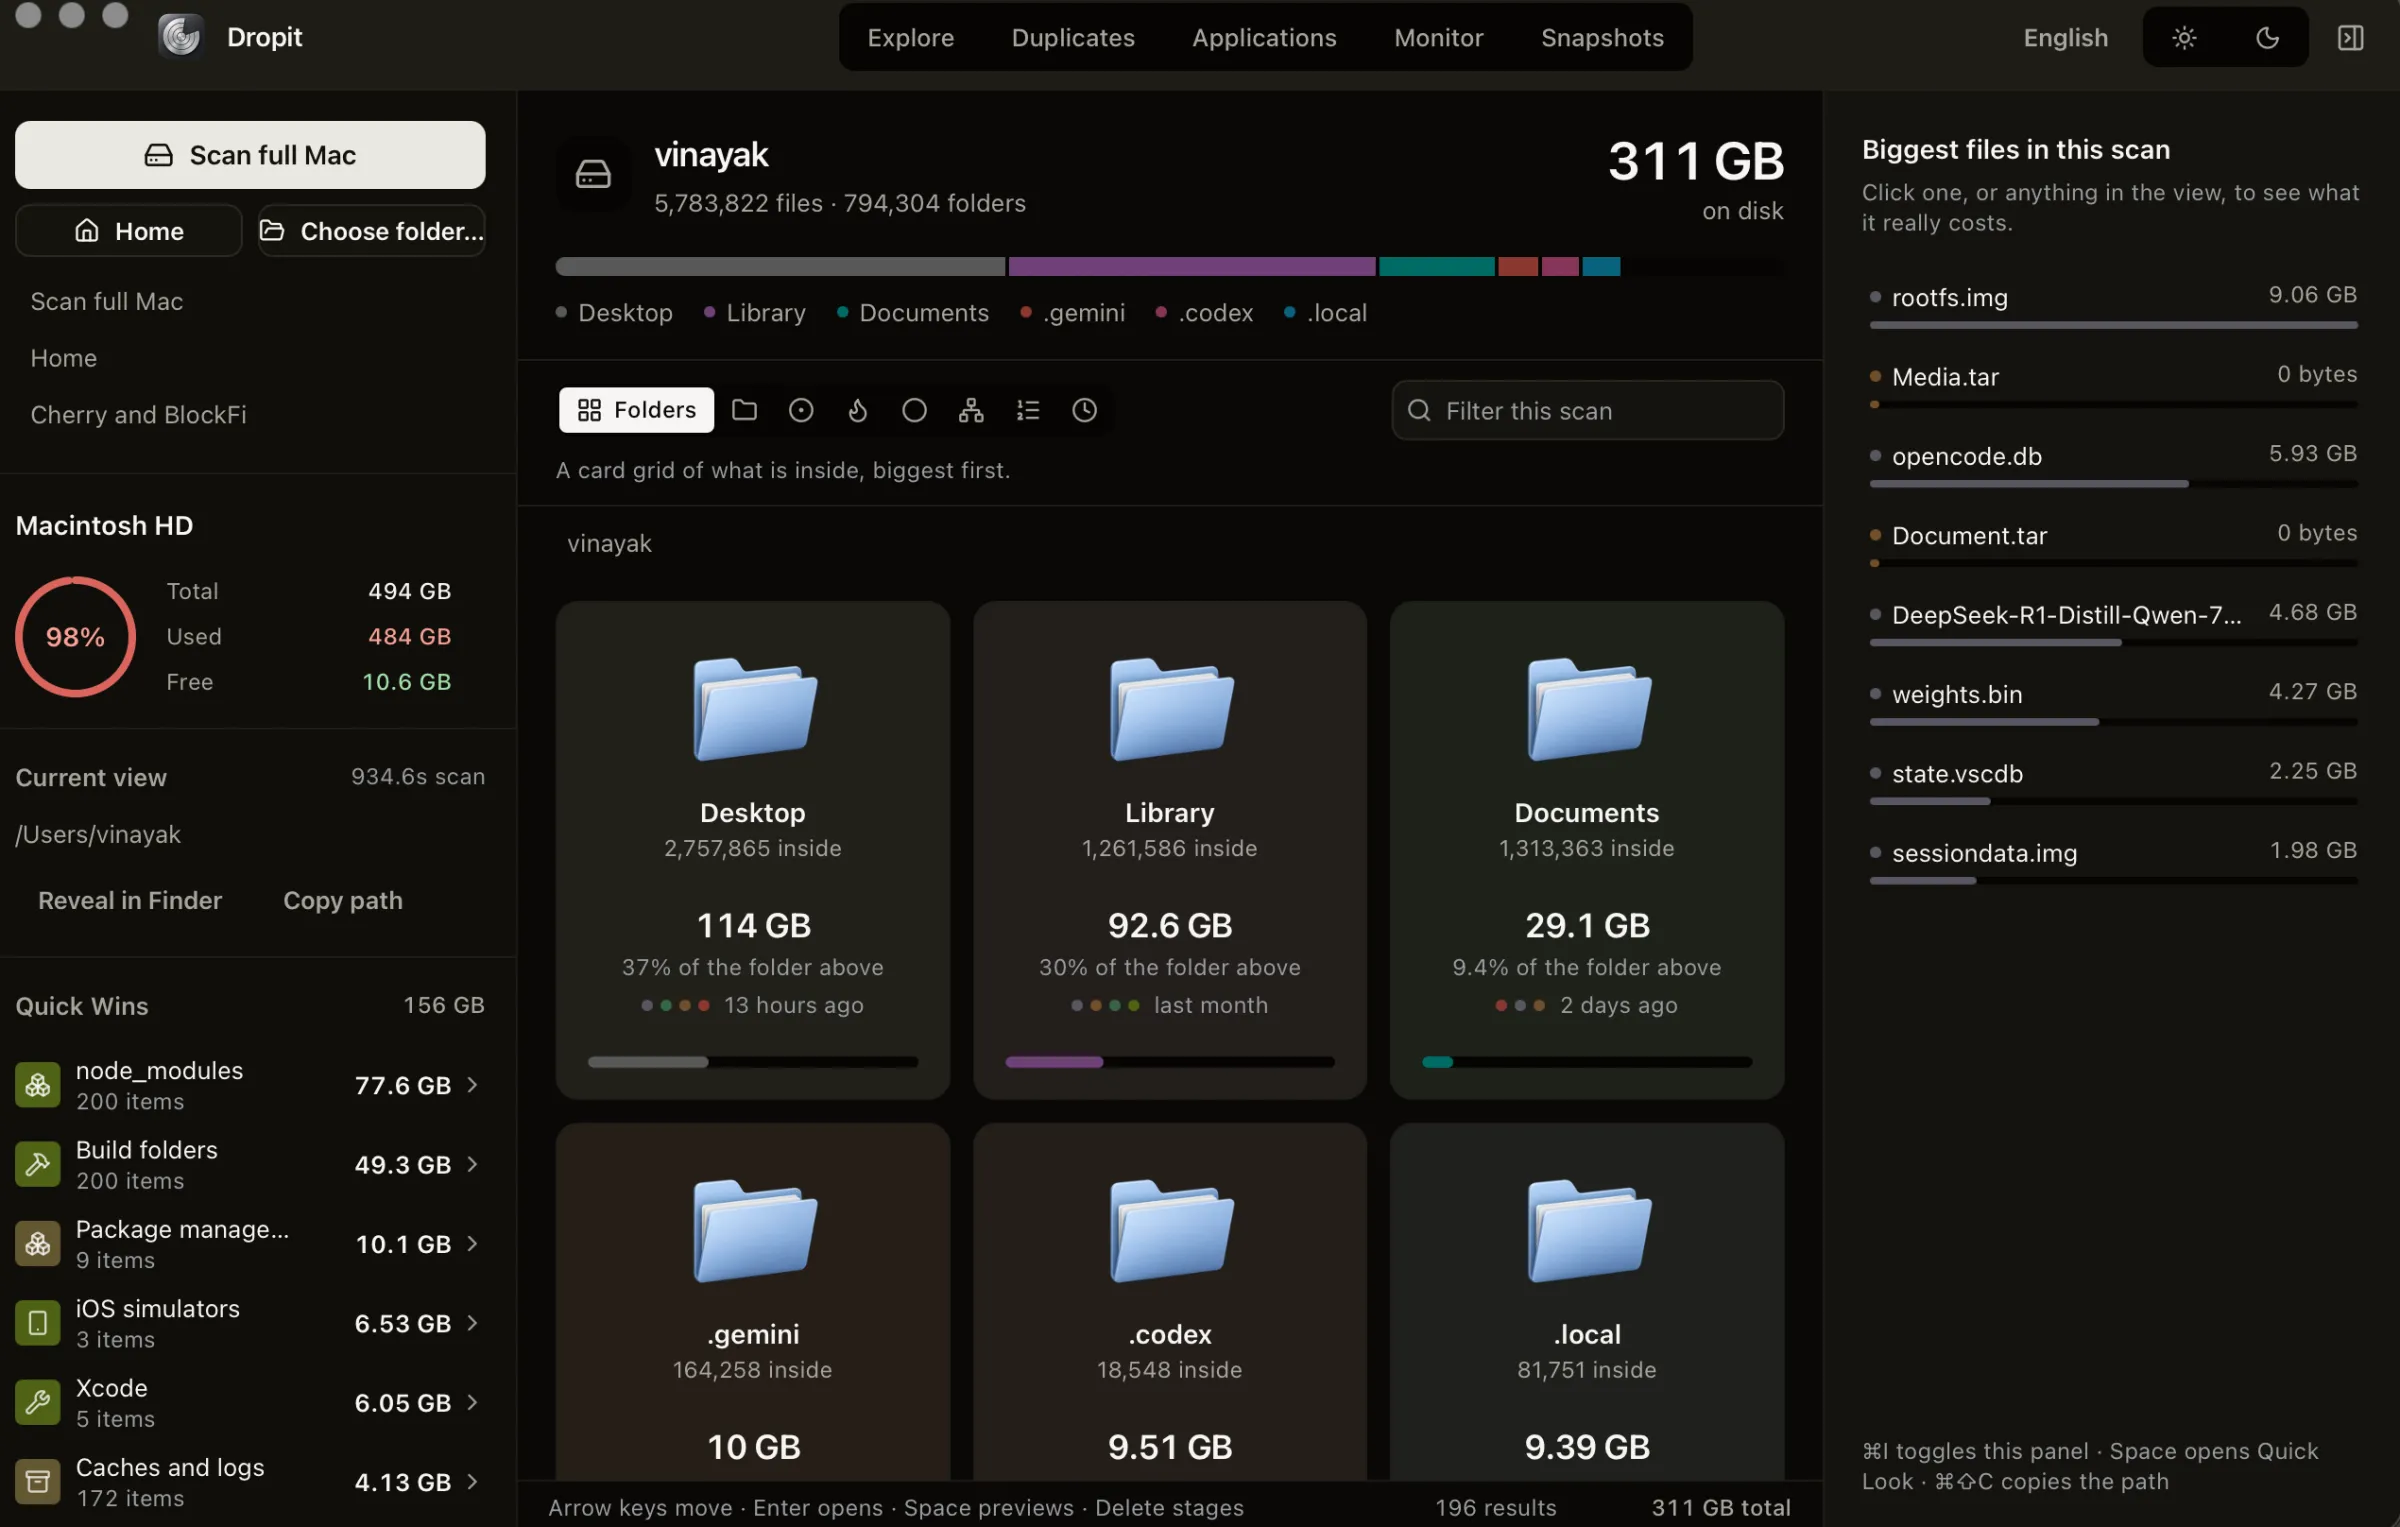Viewport: 2400px width, 1527px height.
Task: Select the empty circle view icon
Action: tap(914, 410)
